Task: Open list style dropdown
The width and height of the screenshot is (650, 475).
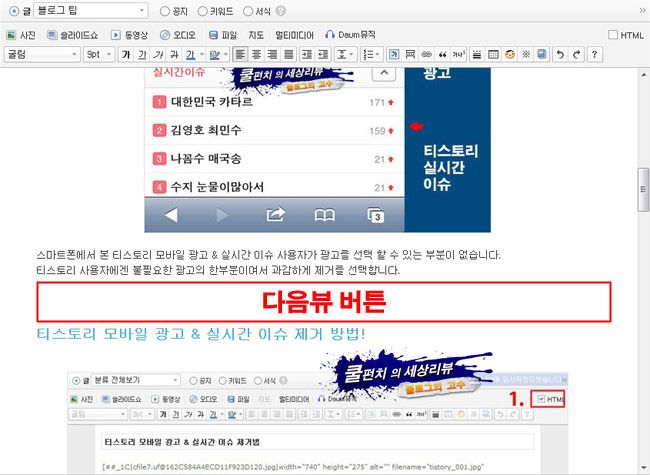Action: [371, 55]
